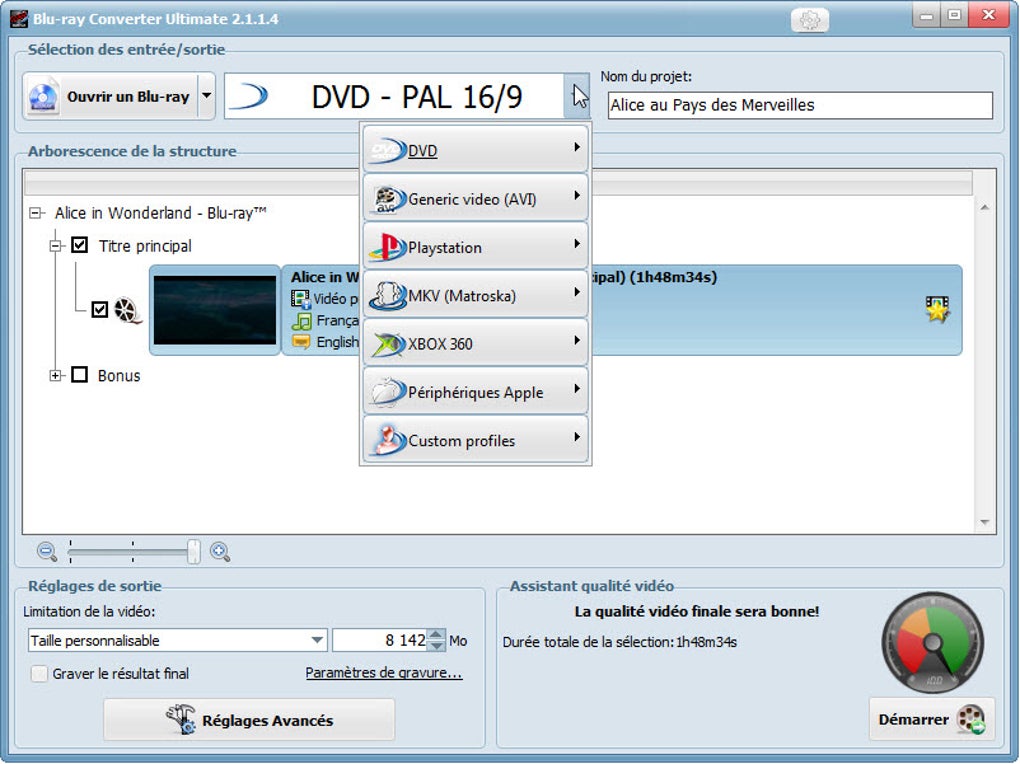Image resolution: width=1020 pixels, height=764 pixels.
Task: Click the Custom profiles person icon
Action: coord(387,441)
